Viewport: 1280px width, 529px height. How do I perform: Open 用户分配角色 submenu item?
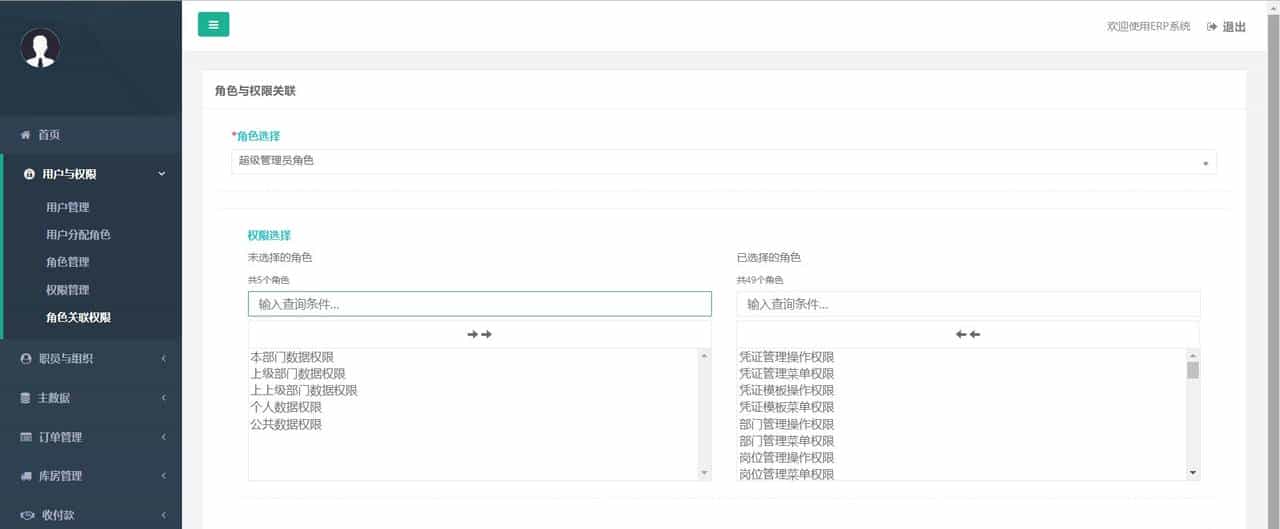coord(78,235)
